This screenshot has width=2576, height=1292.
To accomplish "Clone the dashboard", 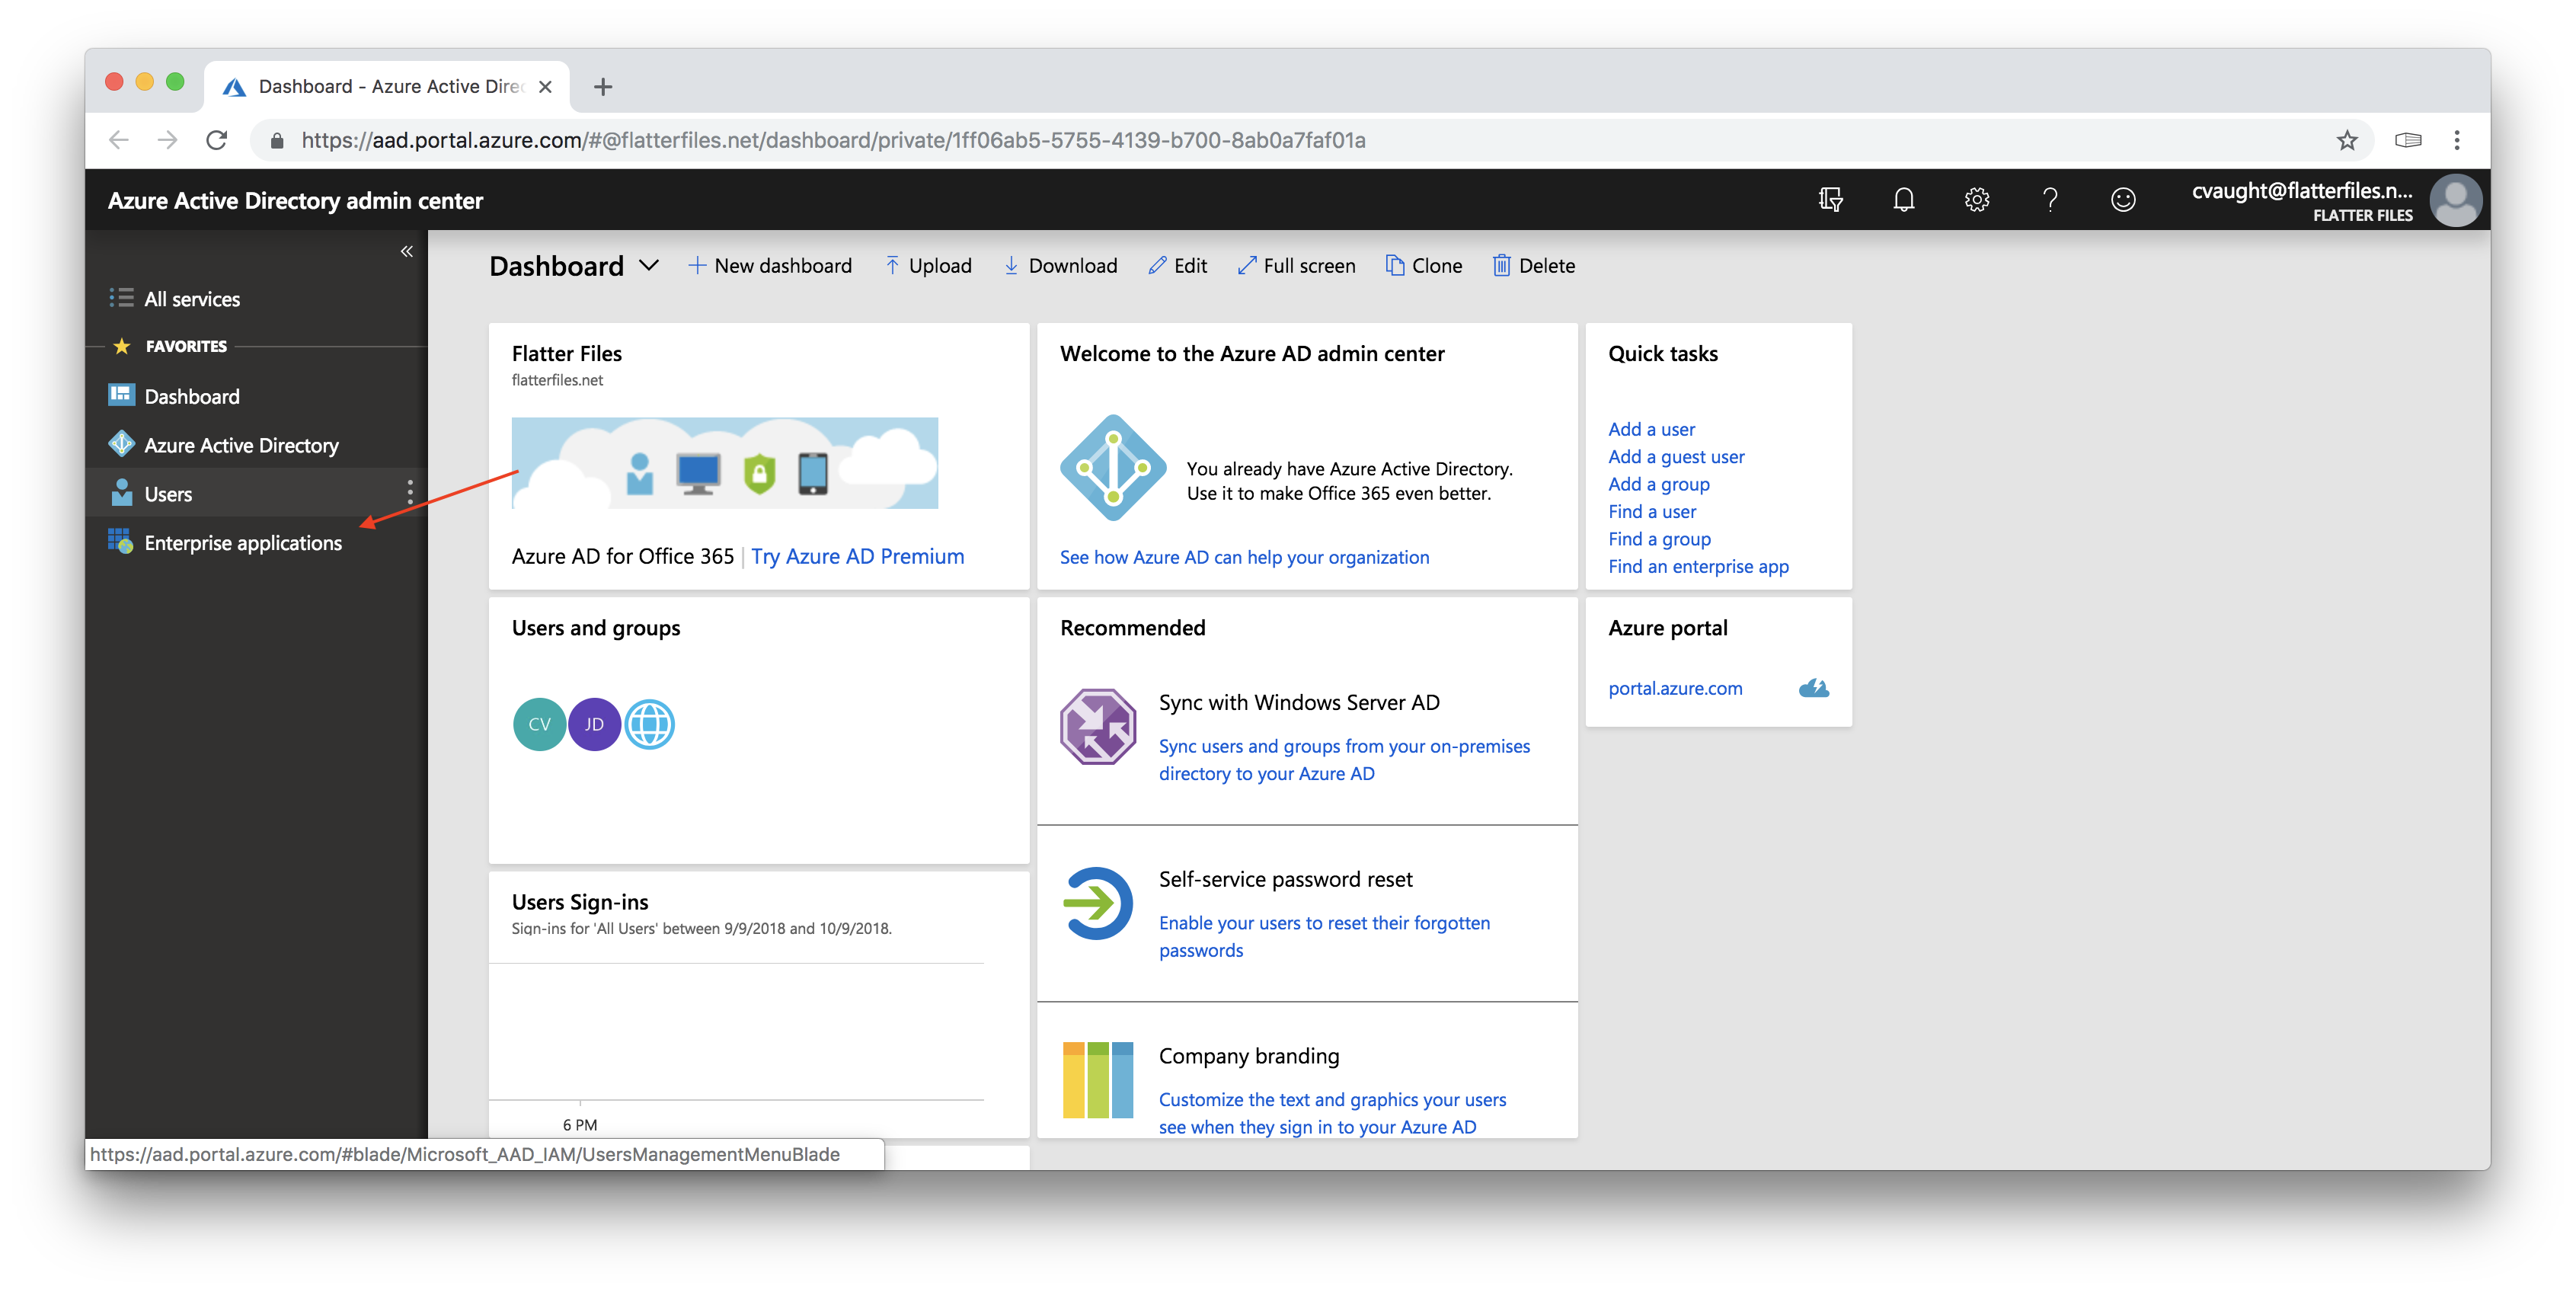I will tap(1423, 265).
